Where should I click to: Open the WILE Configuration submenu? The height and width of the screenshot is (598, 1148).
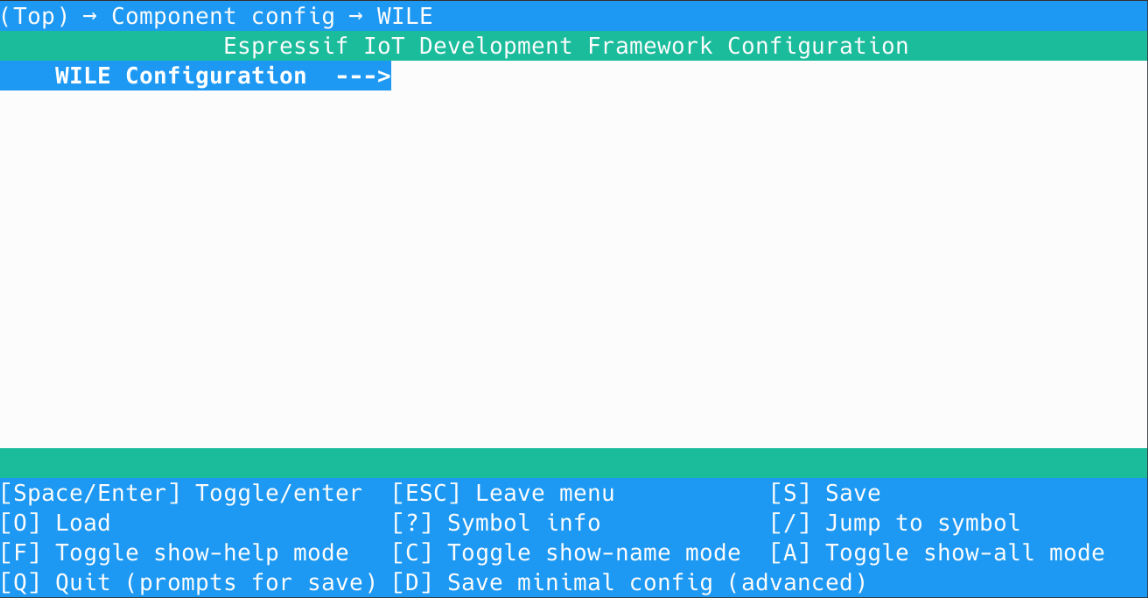pos(180,76)
